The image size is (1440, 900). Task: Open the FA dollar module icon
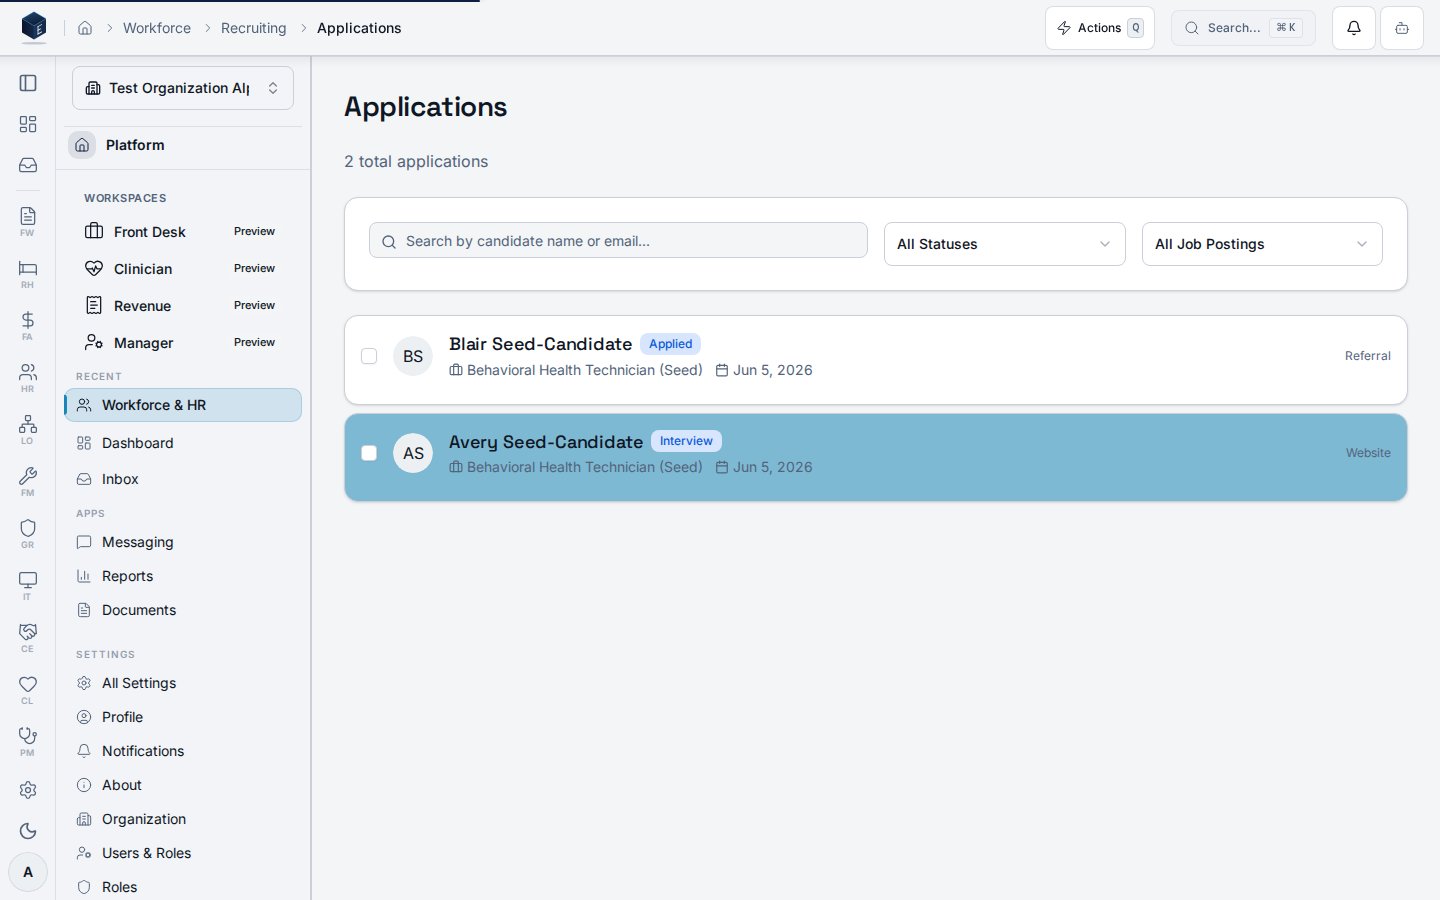28,325
